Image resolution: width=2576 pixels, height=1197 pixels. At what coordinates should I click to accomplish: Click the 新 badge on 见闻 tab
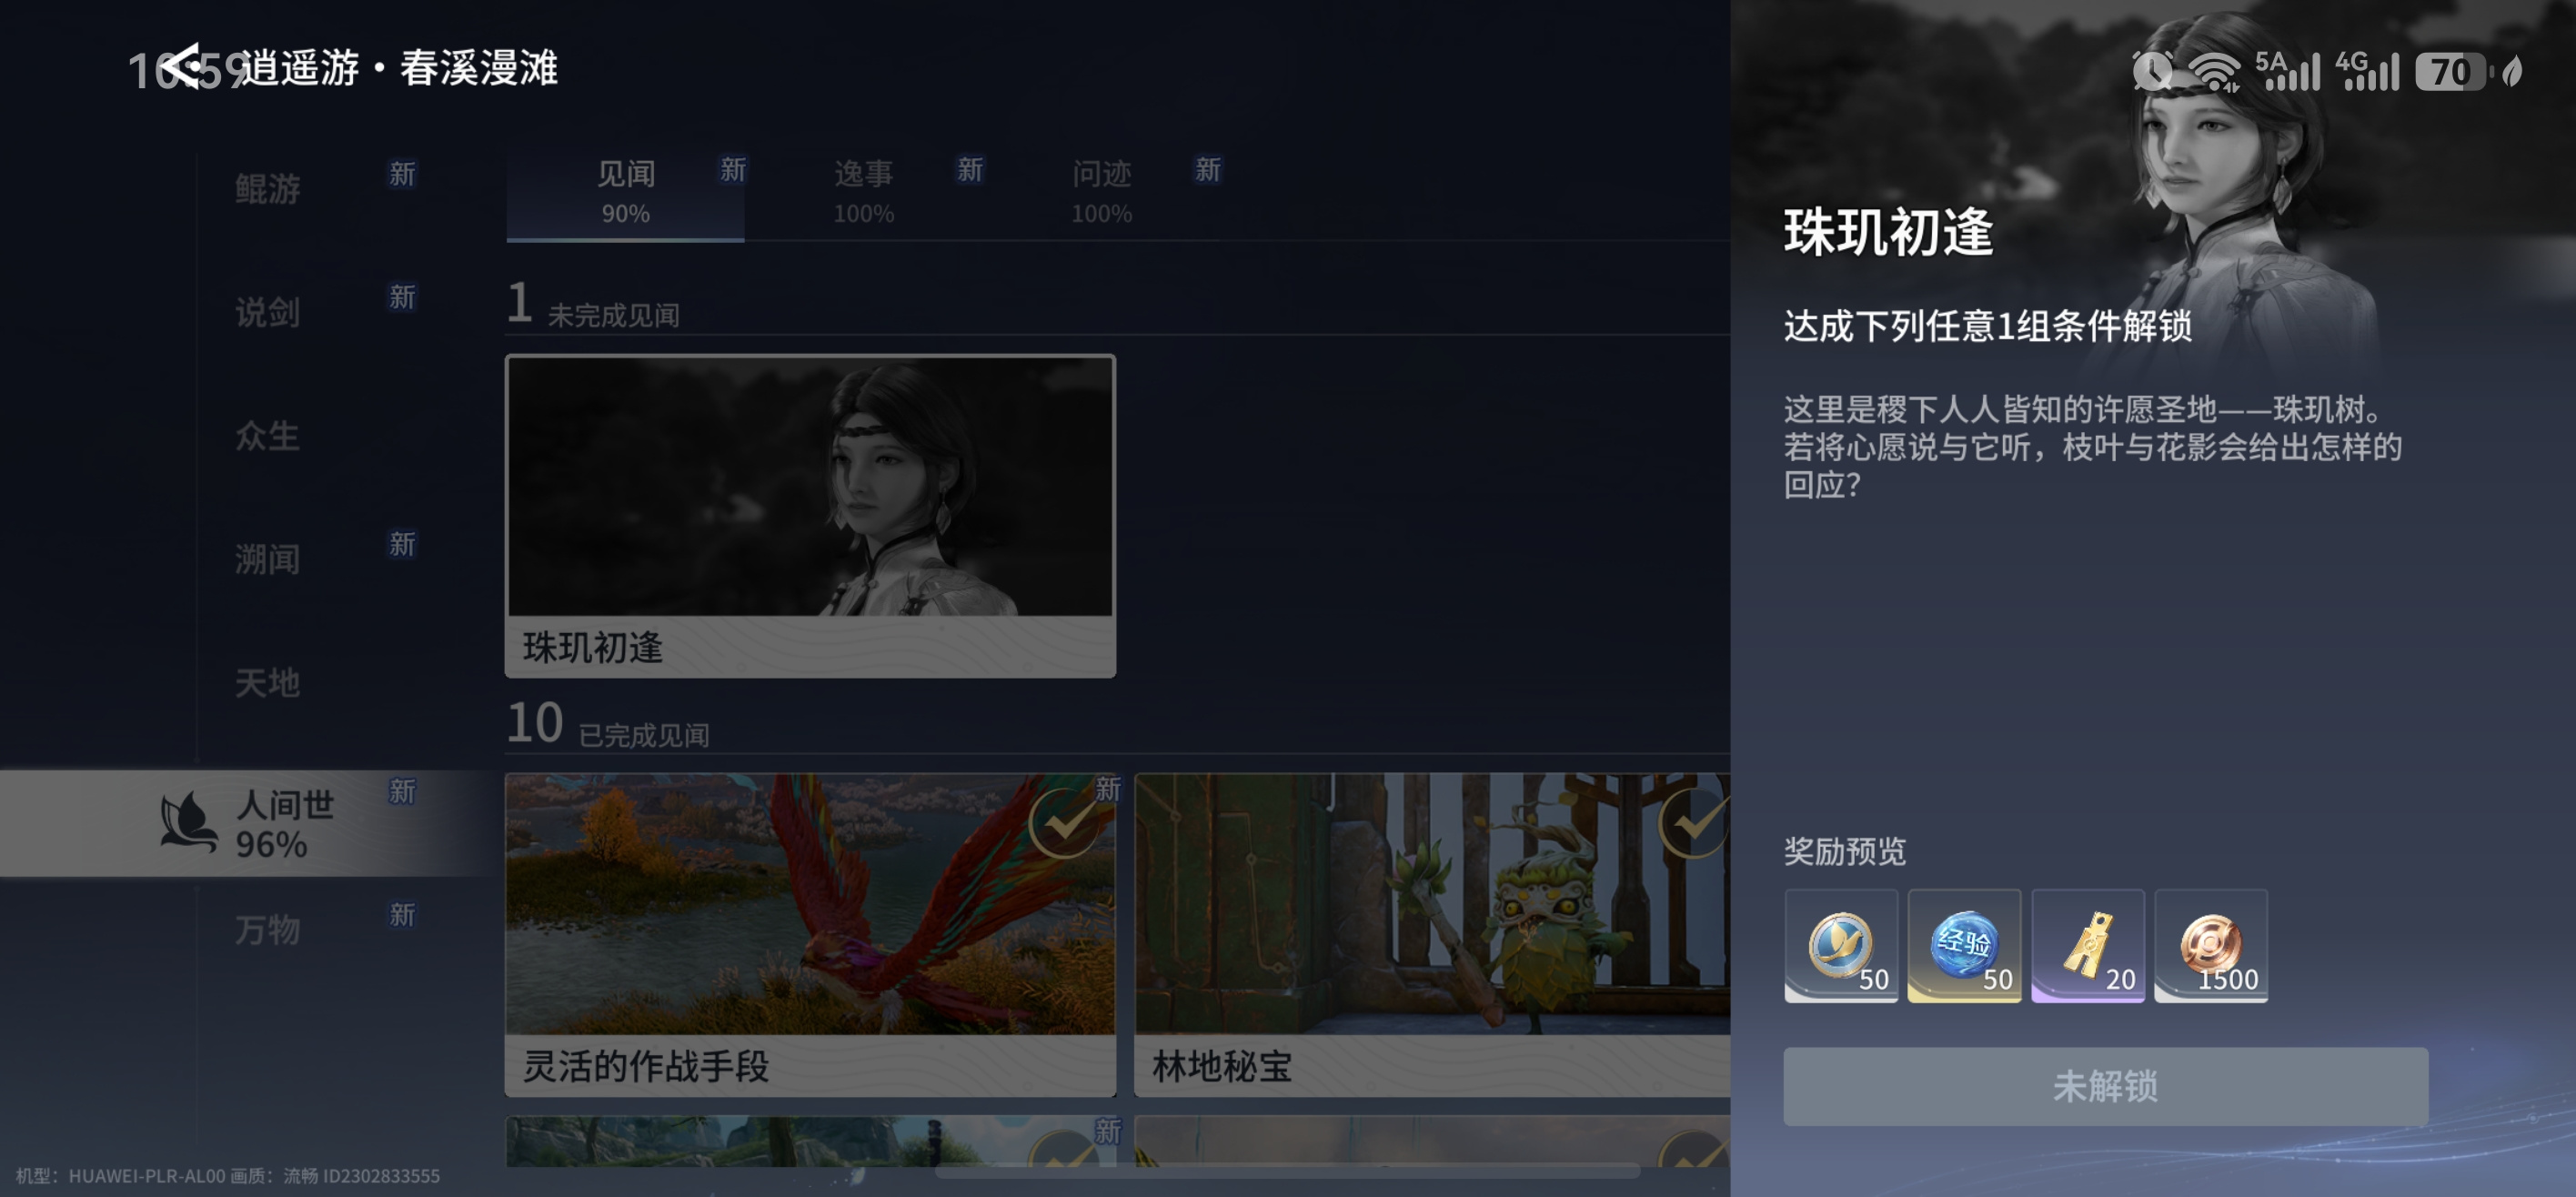733,170
